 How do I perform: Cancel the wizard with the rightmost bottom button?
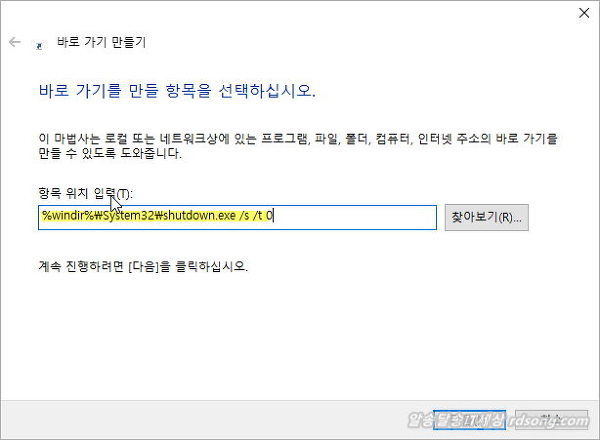coord(551,420)
